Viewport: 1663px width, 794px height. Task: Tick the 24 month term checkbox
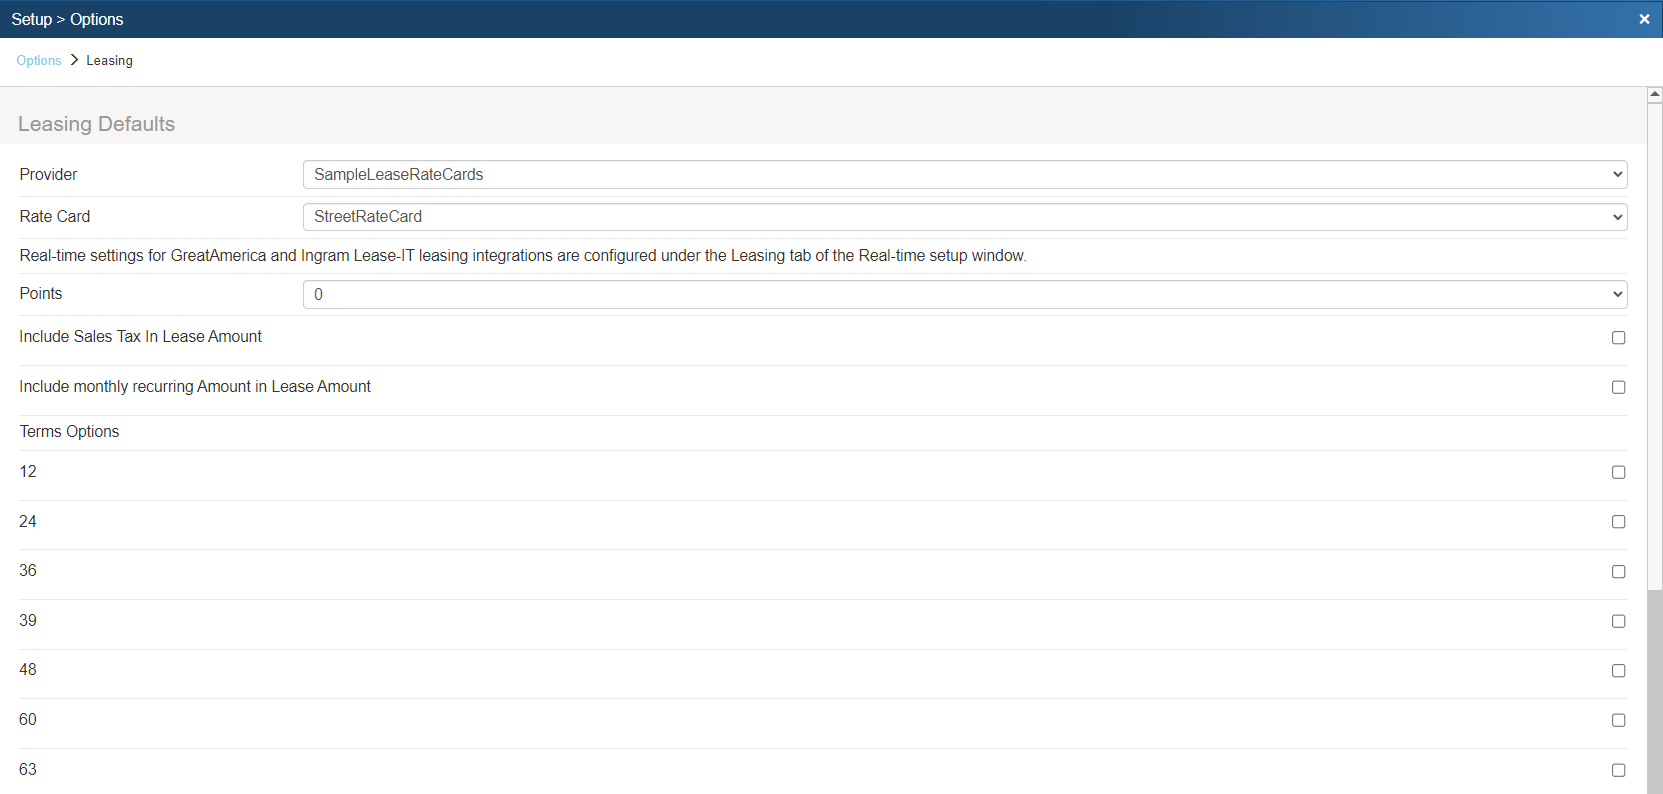[1618, 522]
